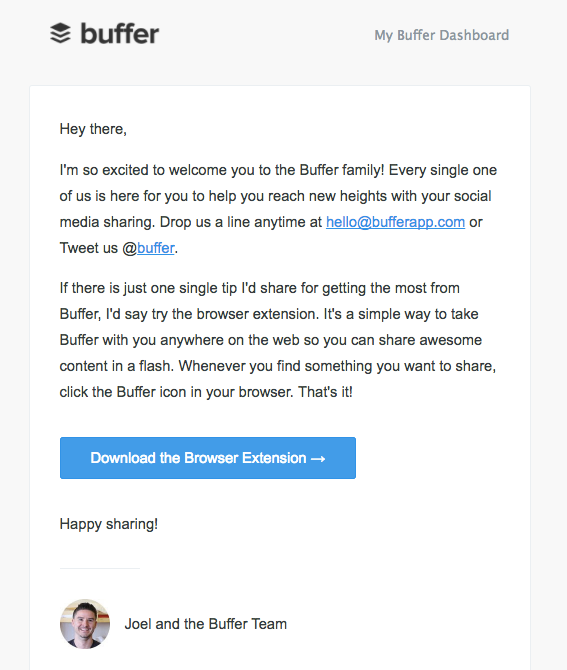
Task: Click the buffer wordmark in the header
Action: point(120,33)
